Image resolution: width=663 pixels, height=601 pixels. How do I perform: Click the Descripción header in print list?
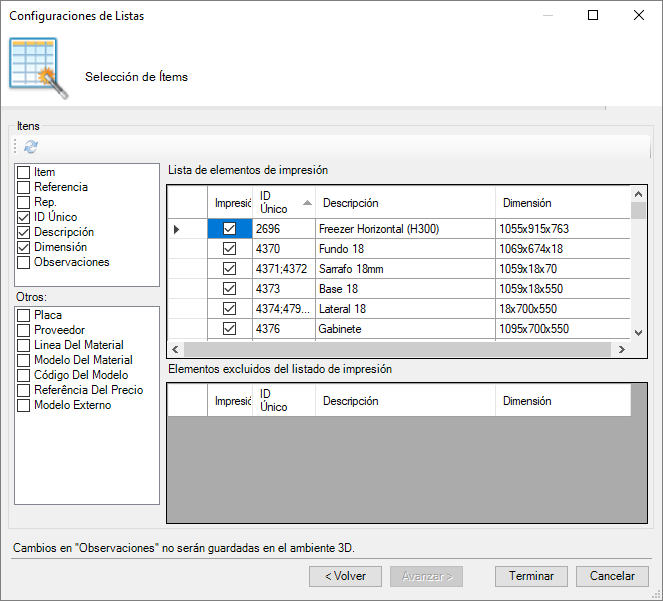[x=405, y=203]
